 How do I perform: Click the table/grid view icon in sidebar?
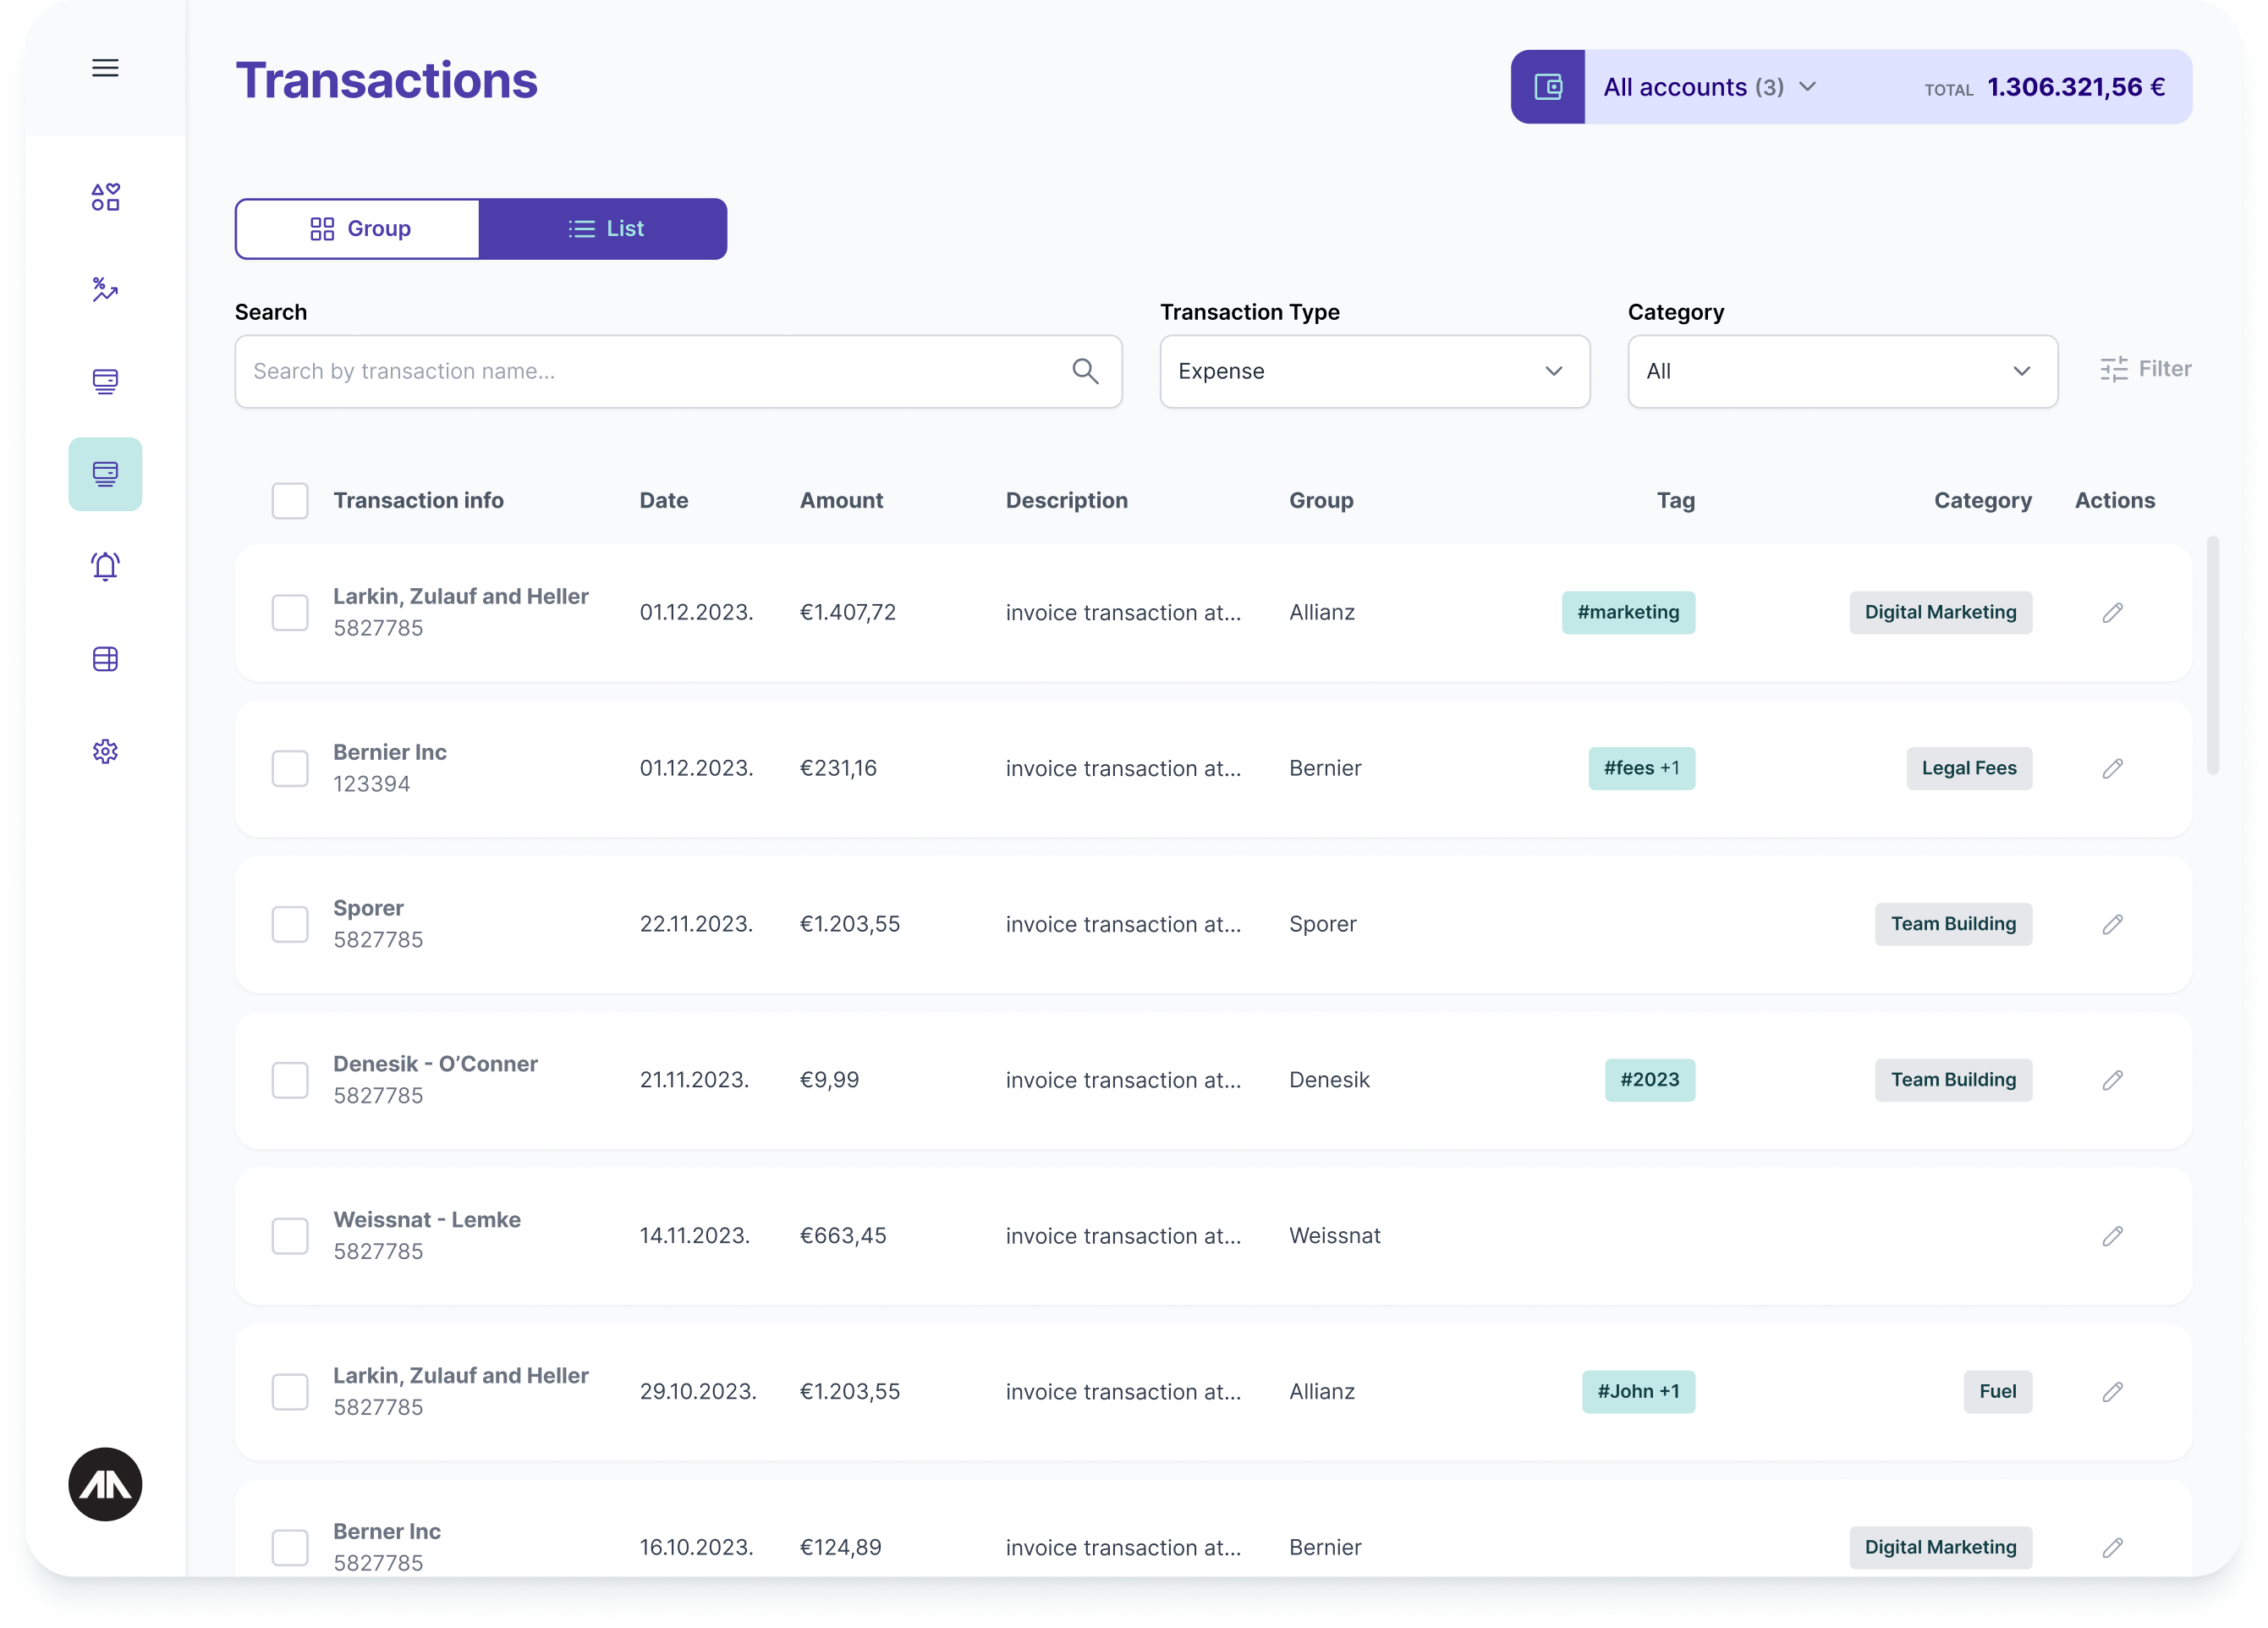pos(106,659)
